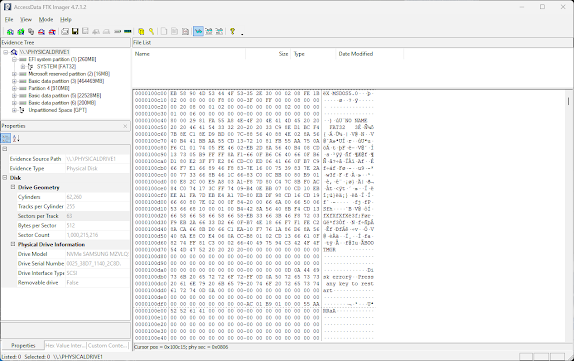Select Unpartitioned Space [GPT] tree item
The width and height of the screenshot is (574, 361).
57,110
